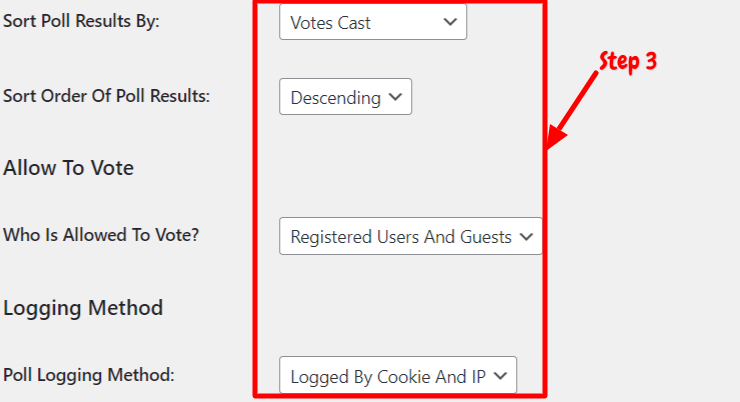Click the Poll Logging Method label
740x402 pixels.
[x=89, y=375]
